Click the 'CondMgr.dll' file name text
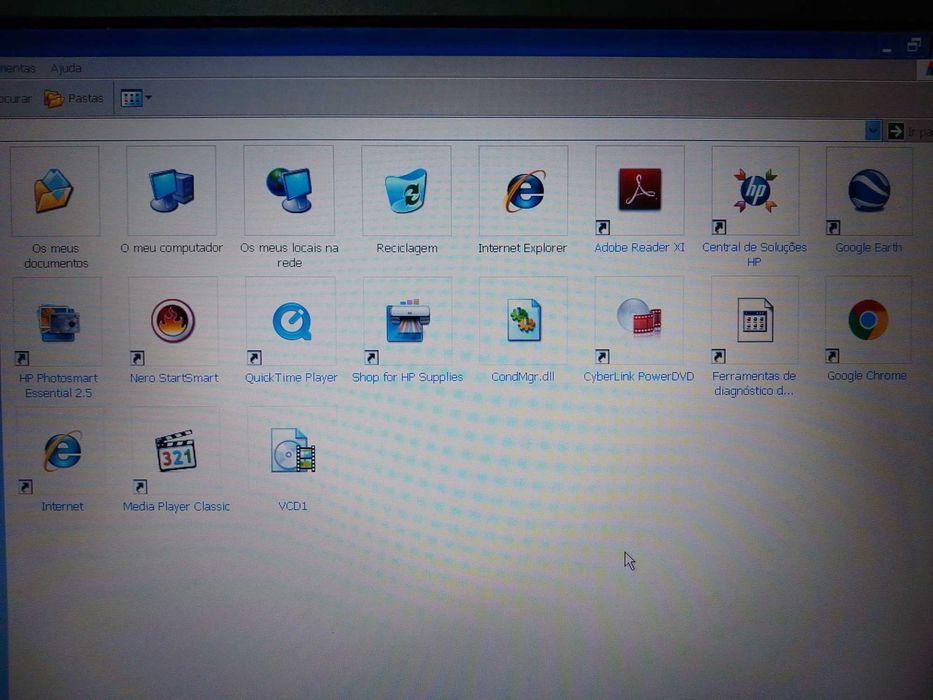 [x=523, y=377]
